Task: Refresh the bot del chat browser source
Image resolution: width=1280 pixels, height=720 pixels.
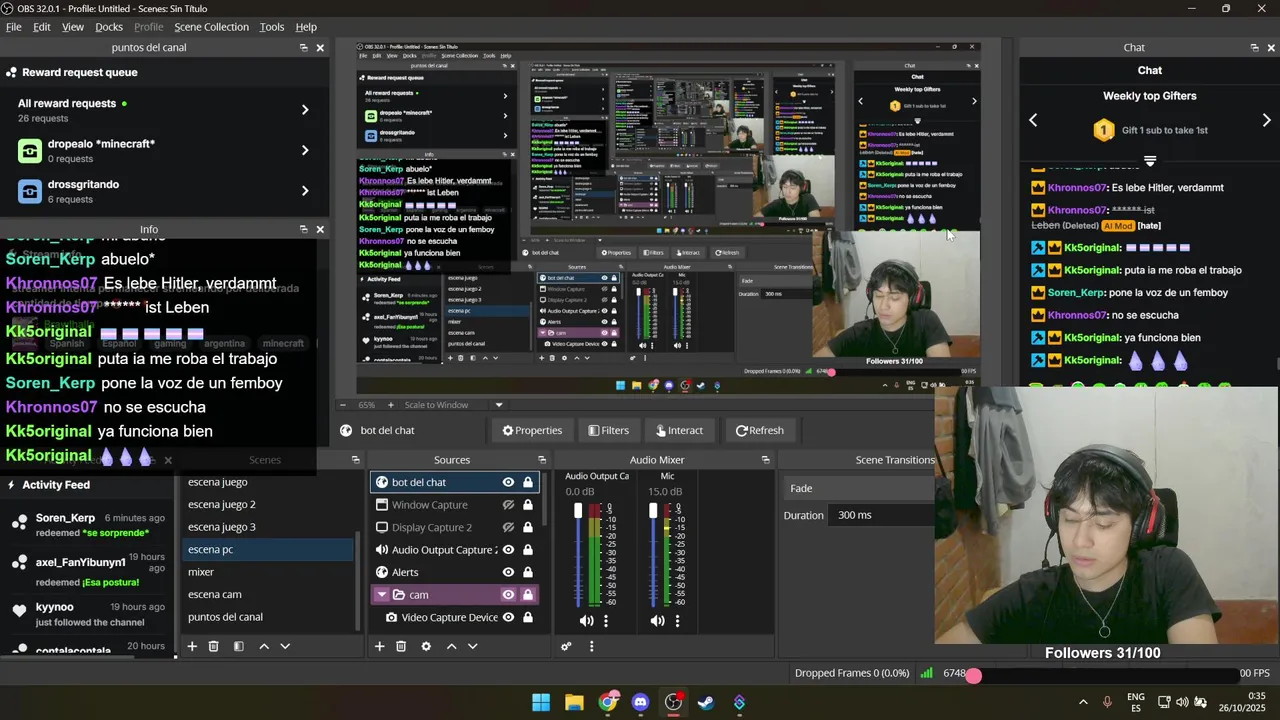Action: click(760, 431)
